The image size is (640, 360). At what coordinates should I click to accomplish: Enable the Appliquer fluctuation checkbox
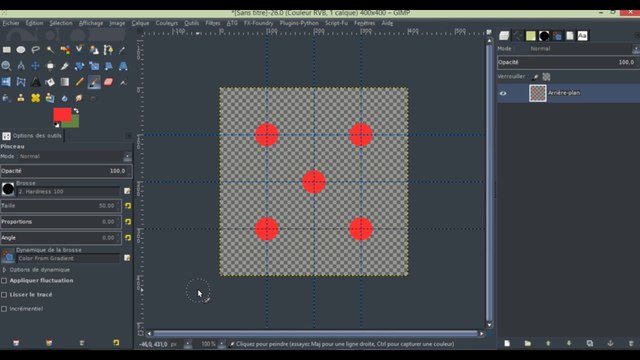tap(4, 281)
